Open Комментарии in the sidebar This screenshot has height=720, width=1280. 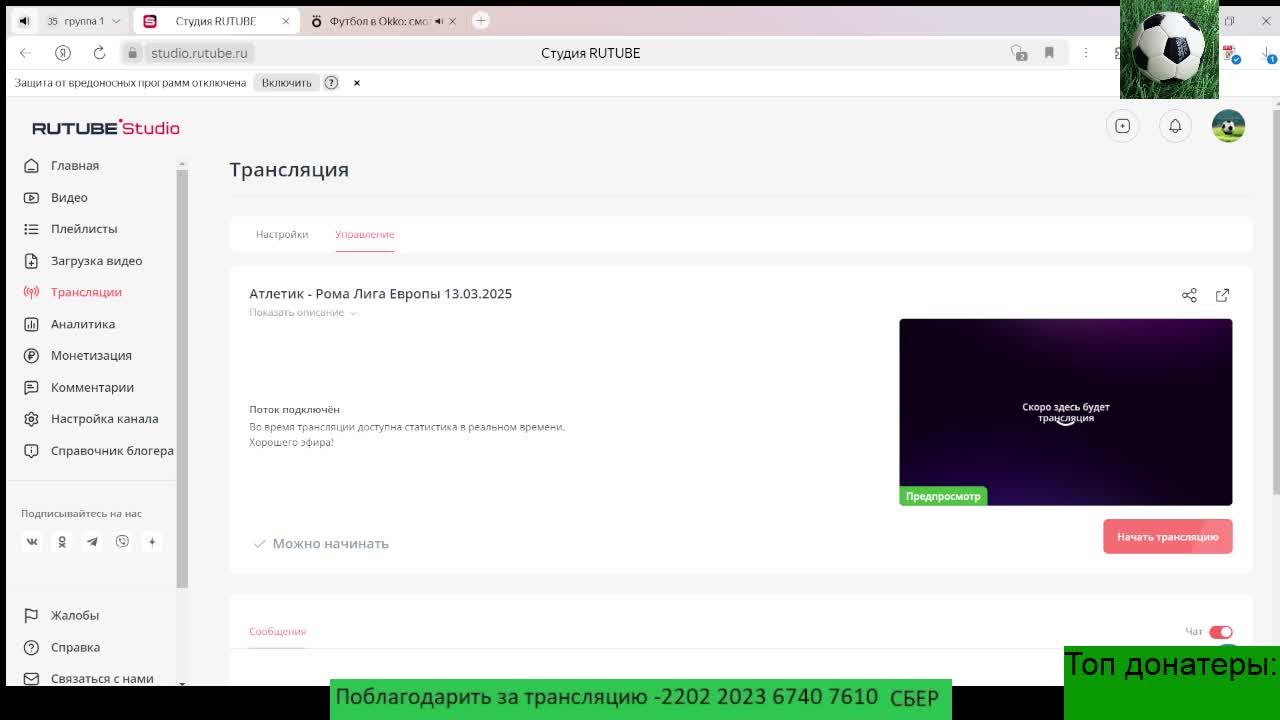[92, 387]
